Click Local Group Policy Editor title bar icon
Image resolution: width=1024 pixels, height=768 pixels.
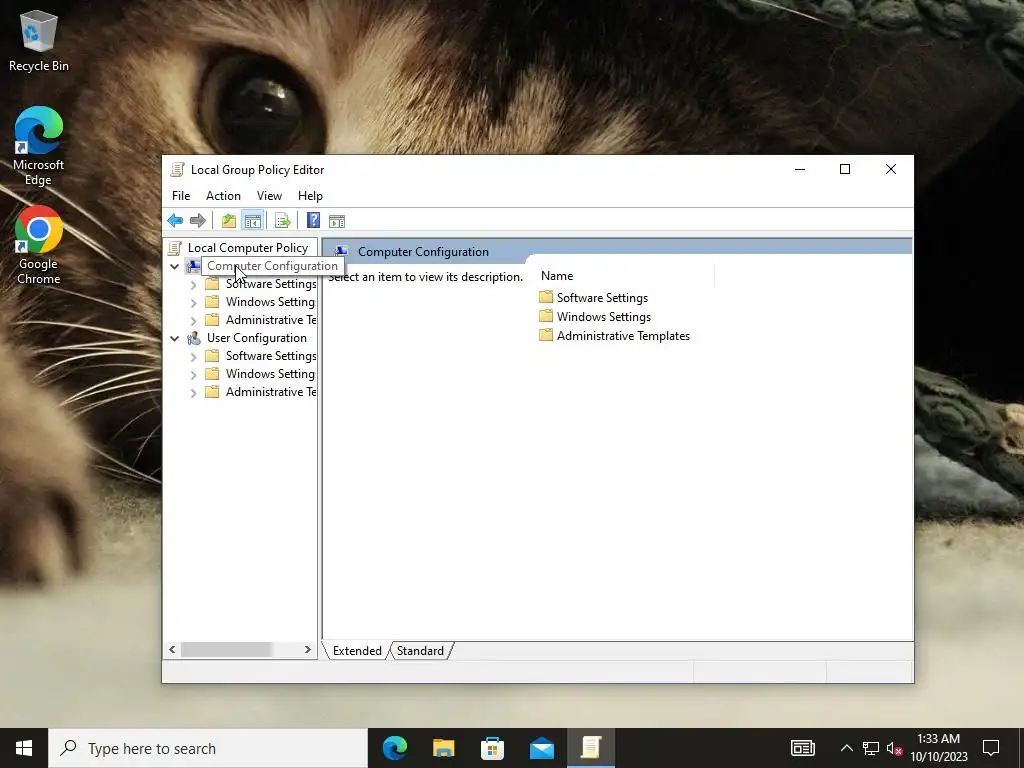tap(177, 170)
